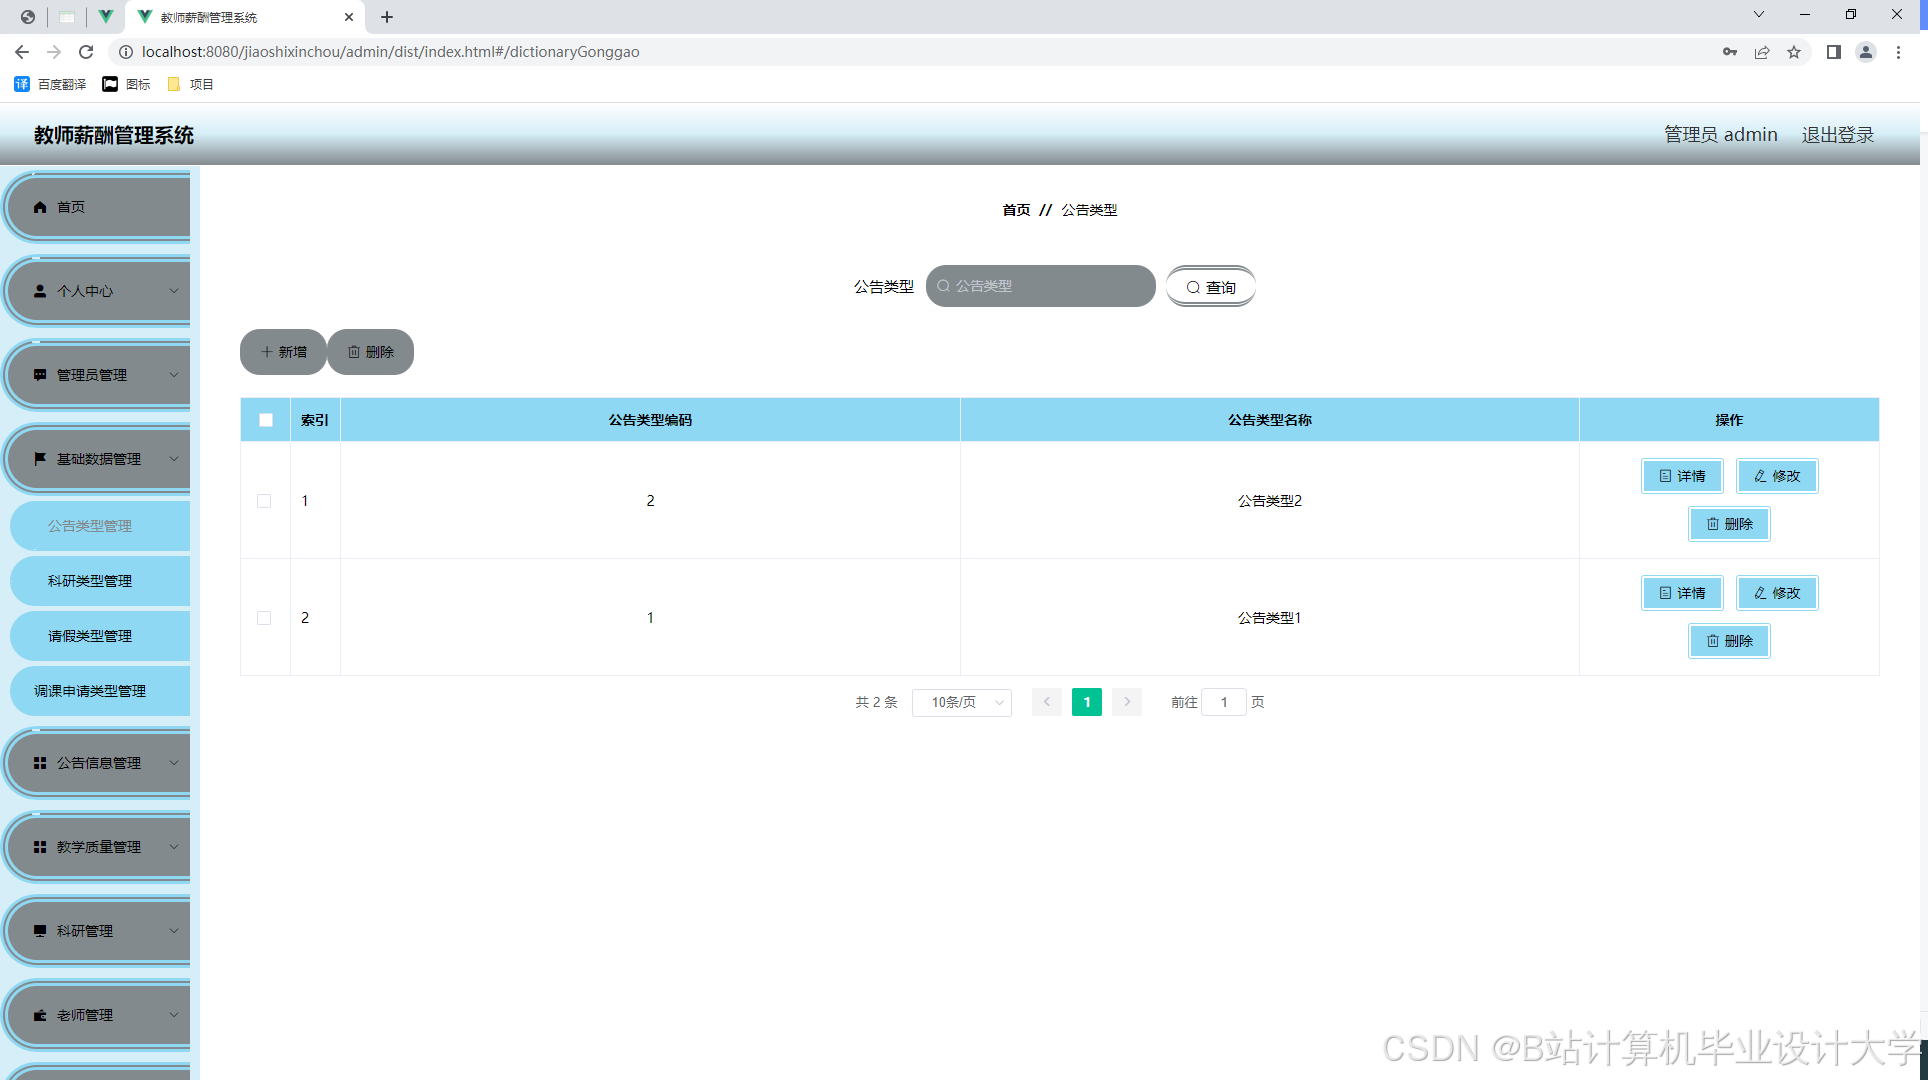
Task: Click 退出登录 logout link
Action: [x=1837, y=135]
